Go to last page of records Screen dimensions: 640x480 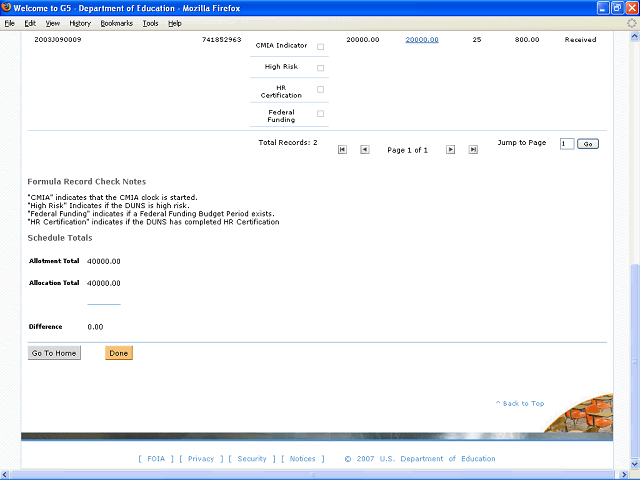(473, 150)
